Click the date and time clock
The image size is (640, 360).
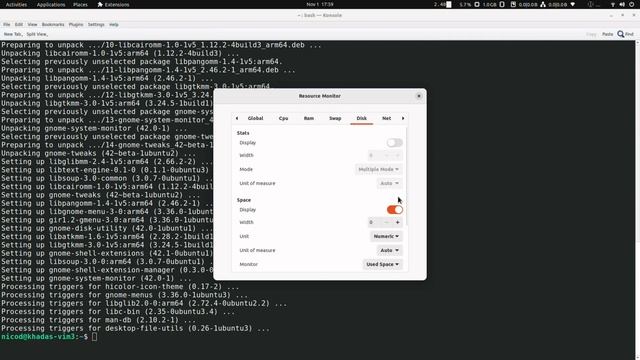(x=320, y=4)
